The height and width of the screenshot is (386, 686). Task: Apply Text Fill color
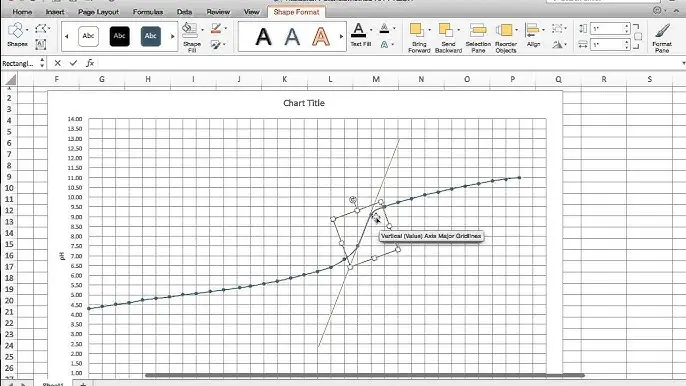click(358, 31)
